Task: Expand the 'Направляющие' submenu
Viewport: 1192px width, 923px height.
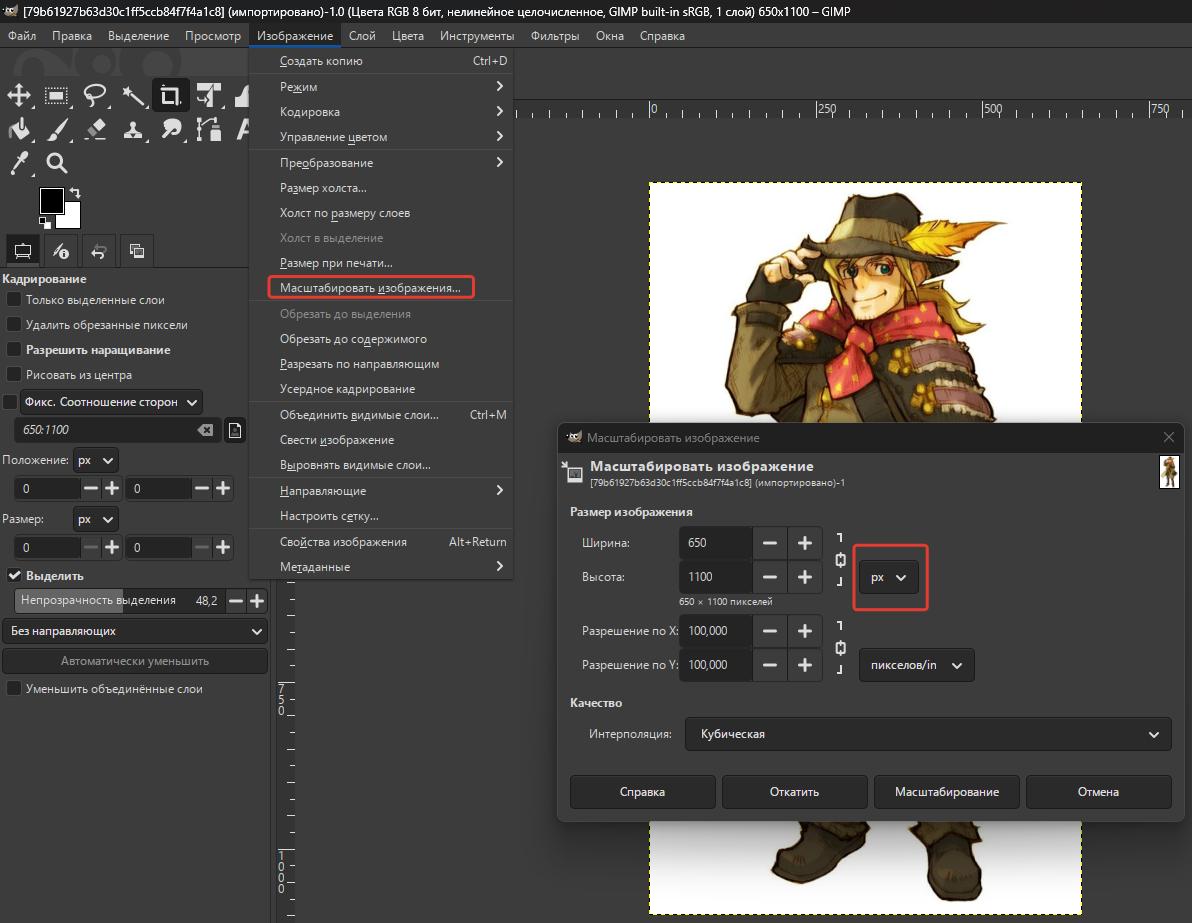Action: pos(381,491)
